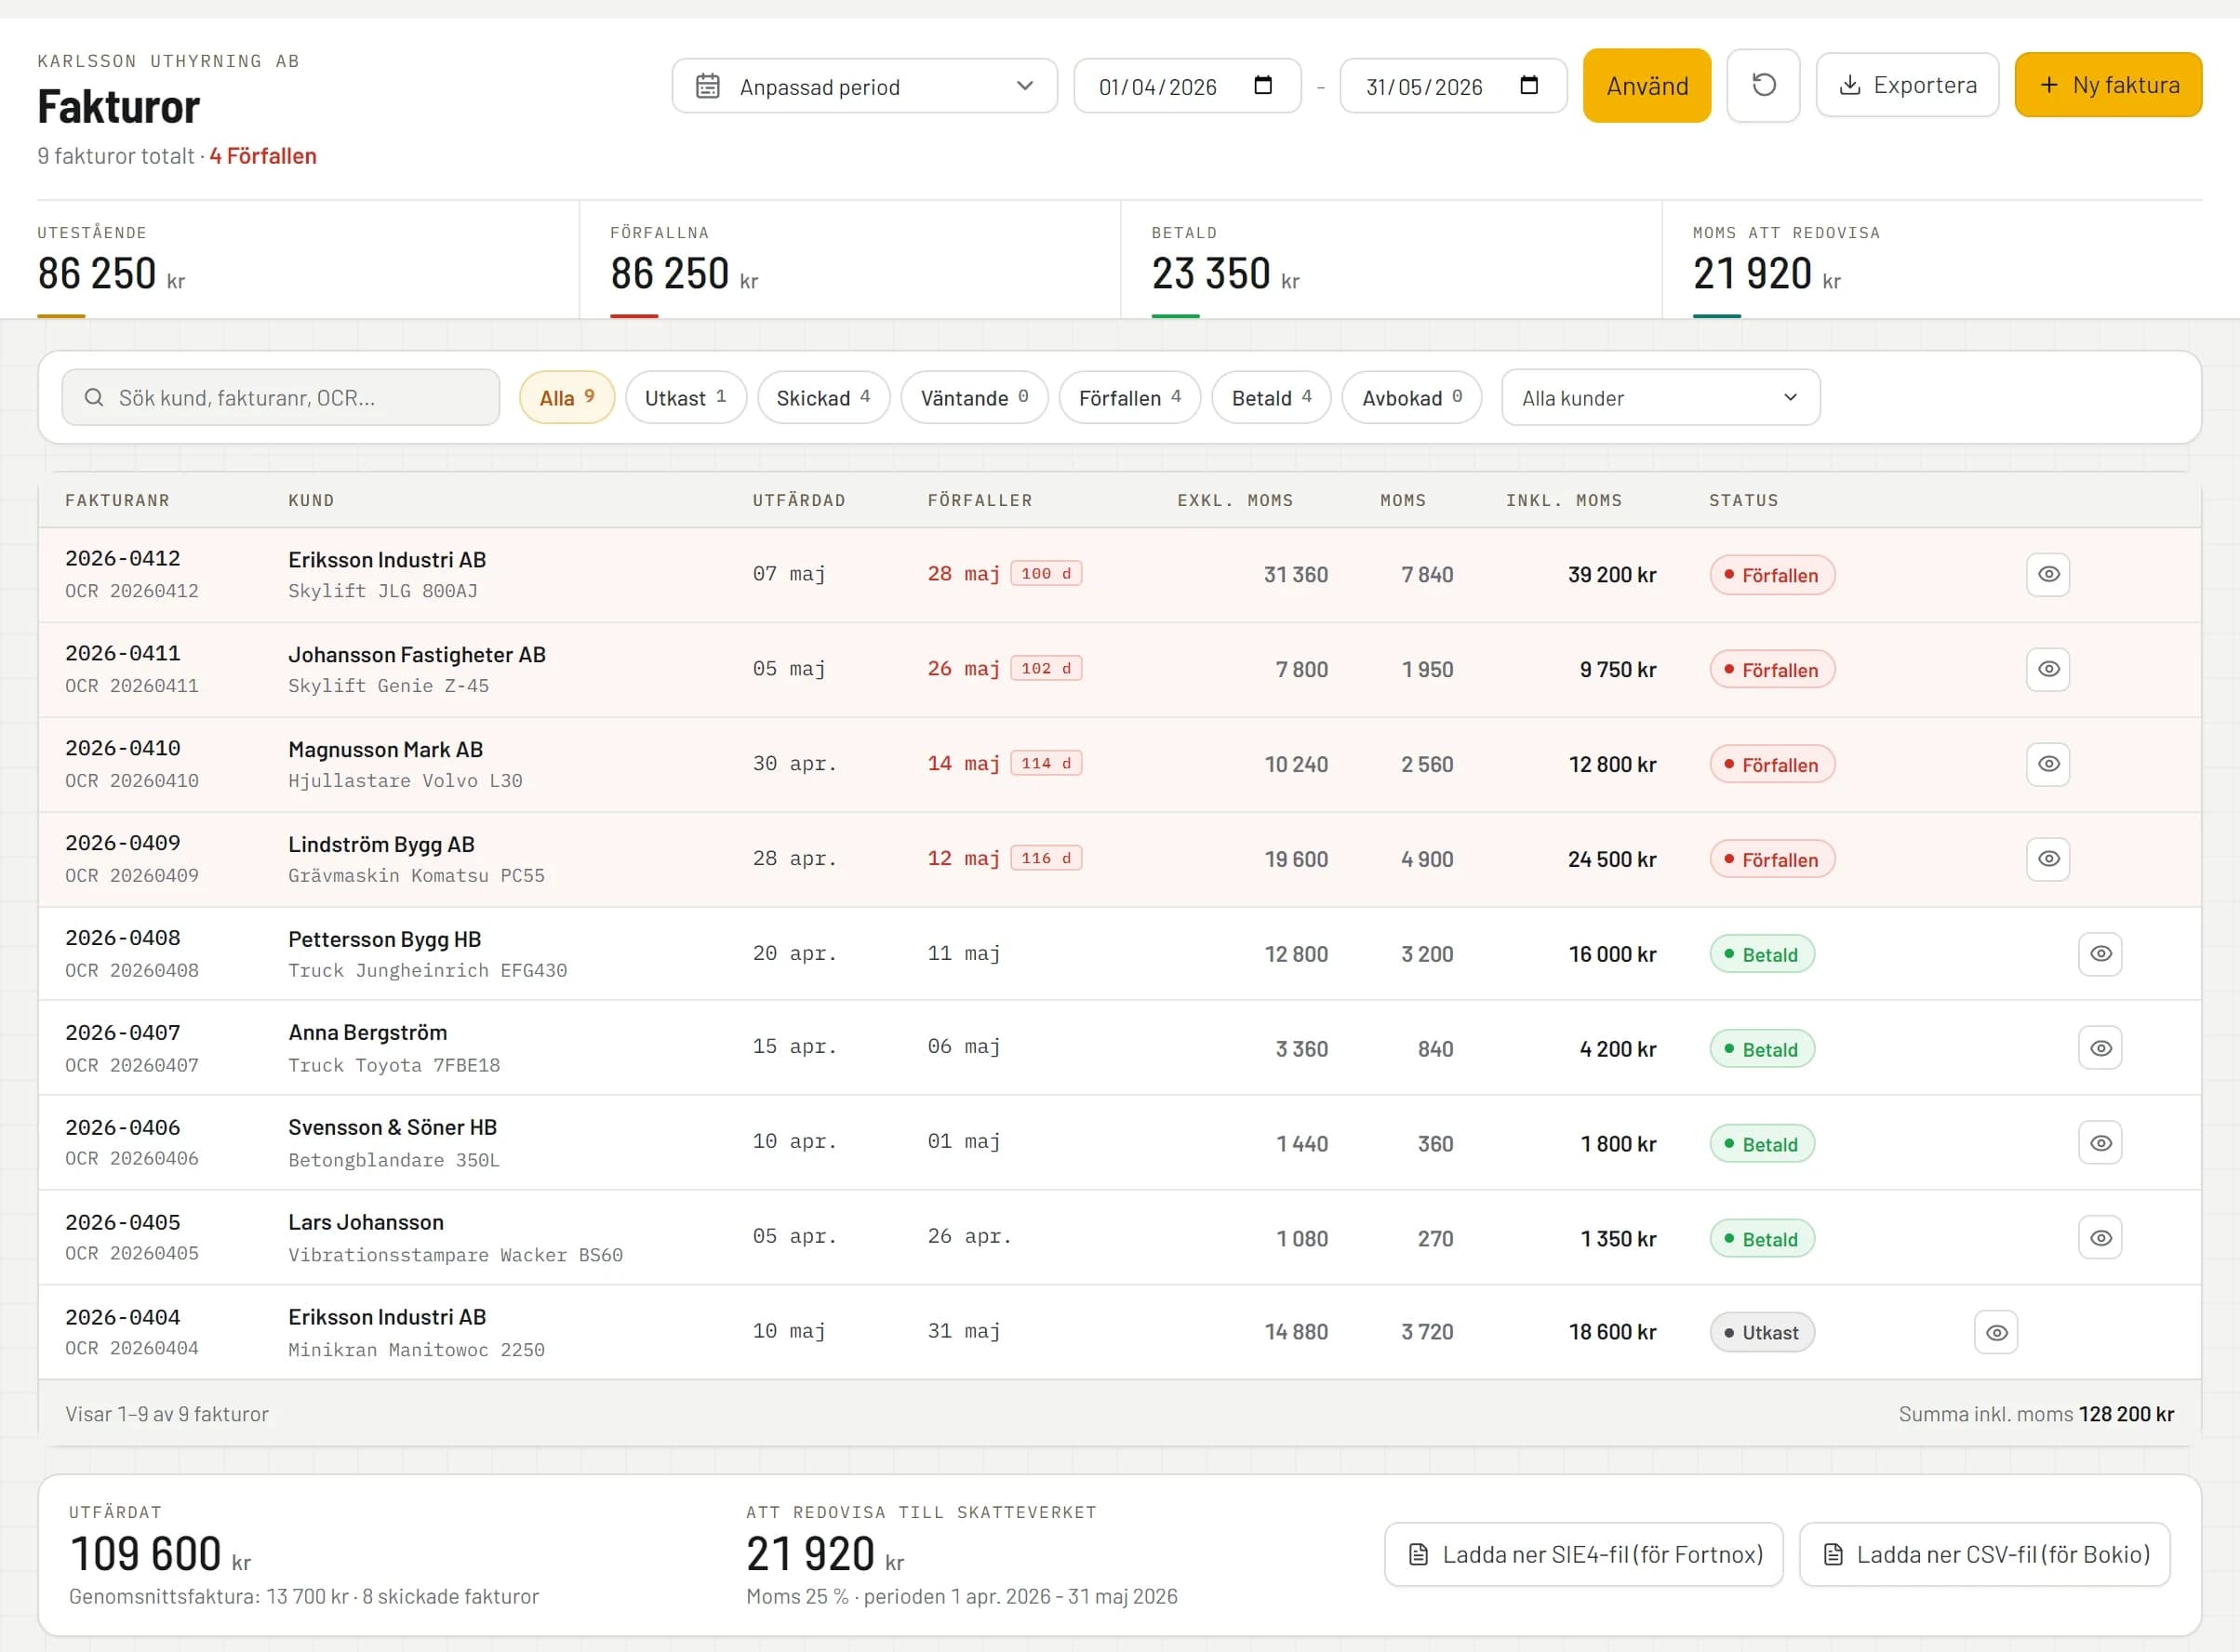Filter by Avbokad status
The image size is (2240, 1652).
click(1411, 398)
